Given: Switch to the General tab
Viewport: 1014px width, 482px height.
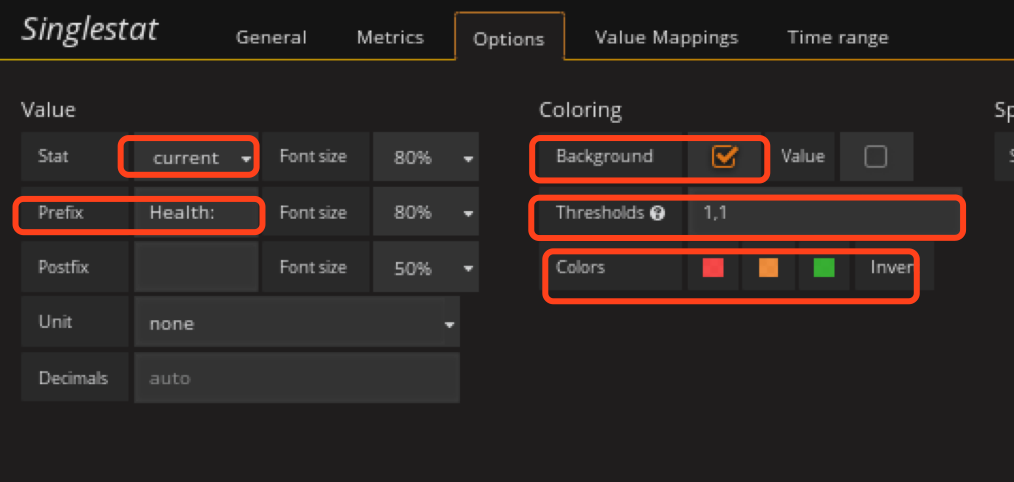Looking at the screenshot, I should [x=271, y=38].
